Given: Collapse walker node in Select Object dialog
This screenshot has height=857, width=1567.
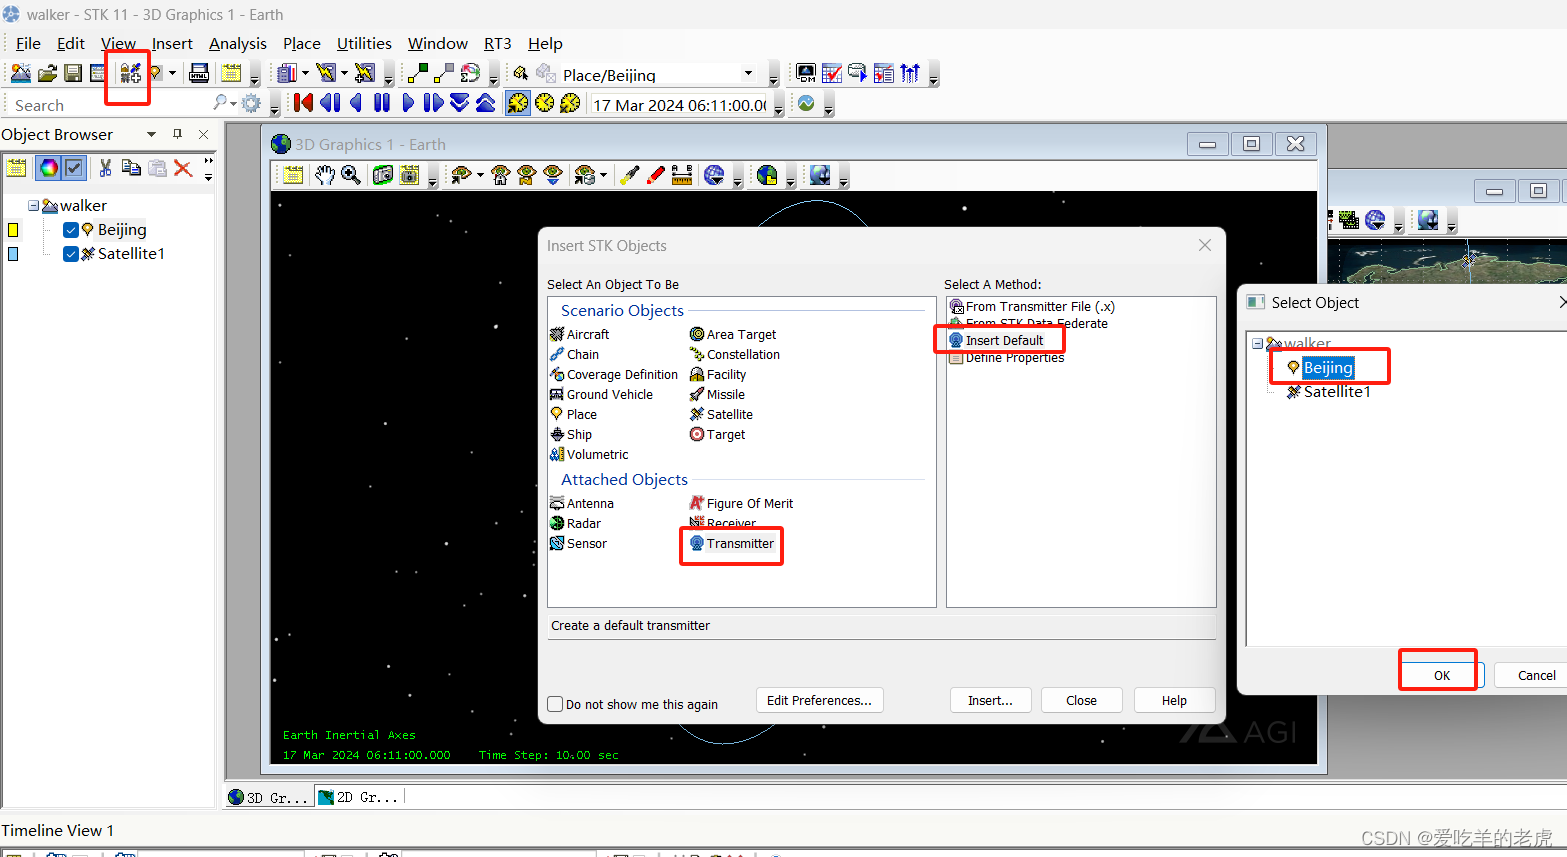Looking at the screenshot, I should pos(1257,343).
